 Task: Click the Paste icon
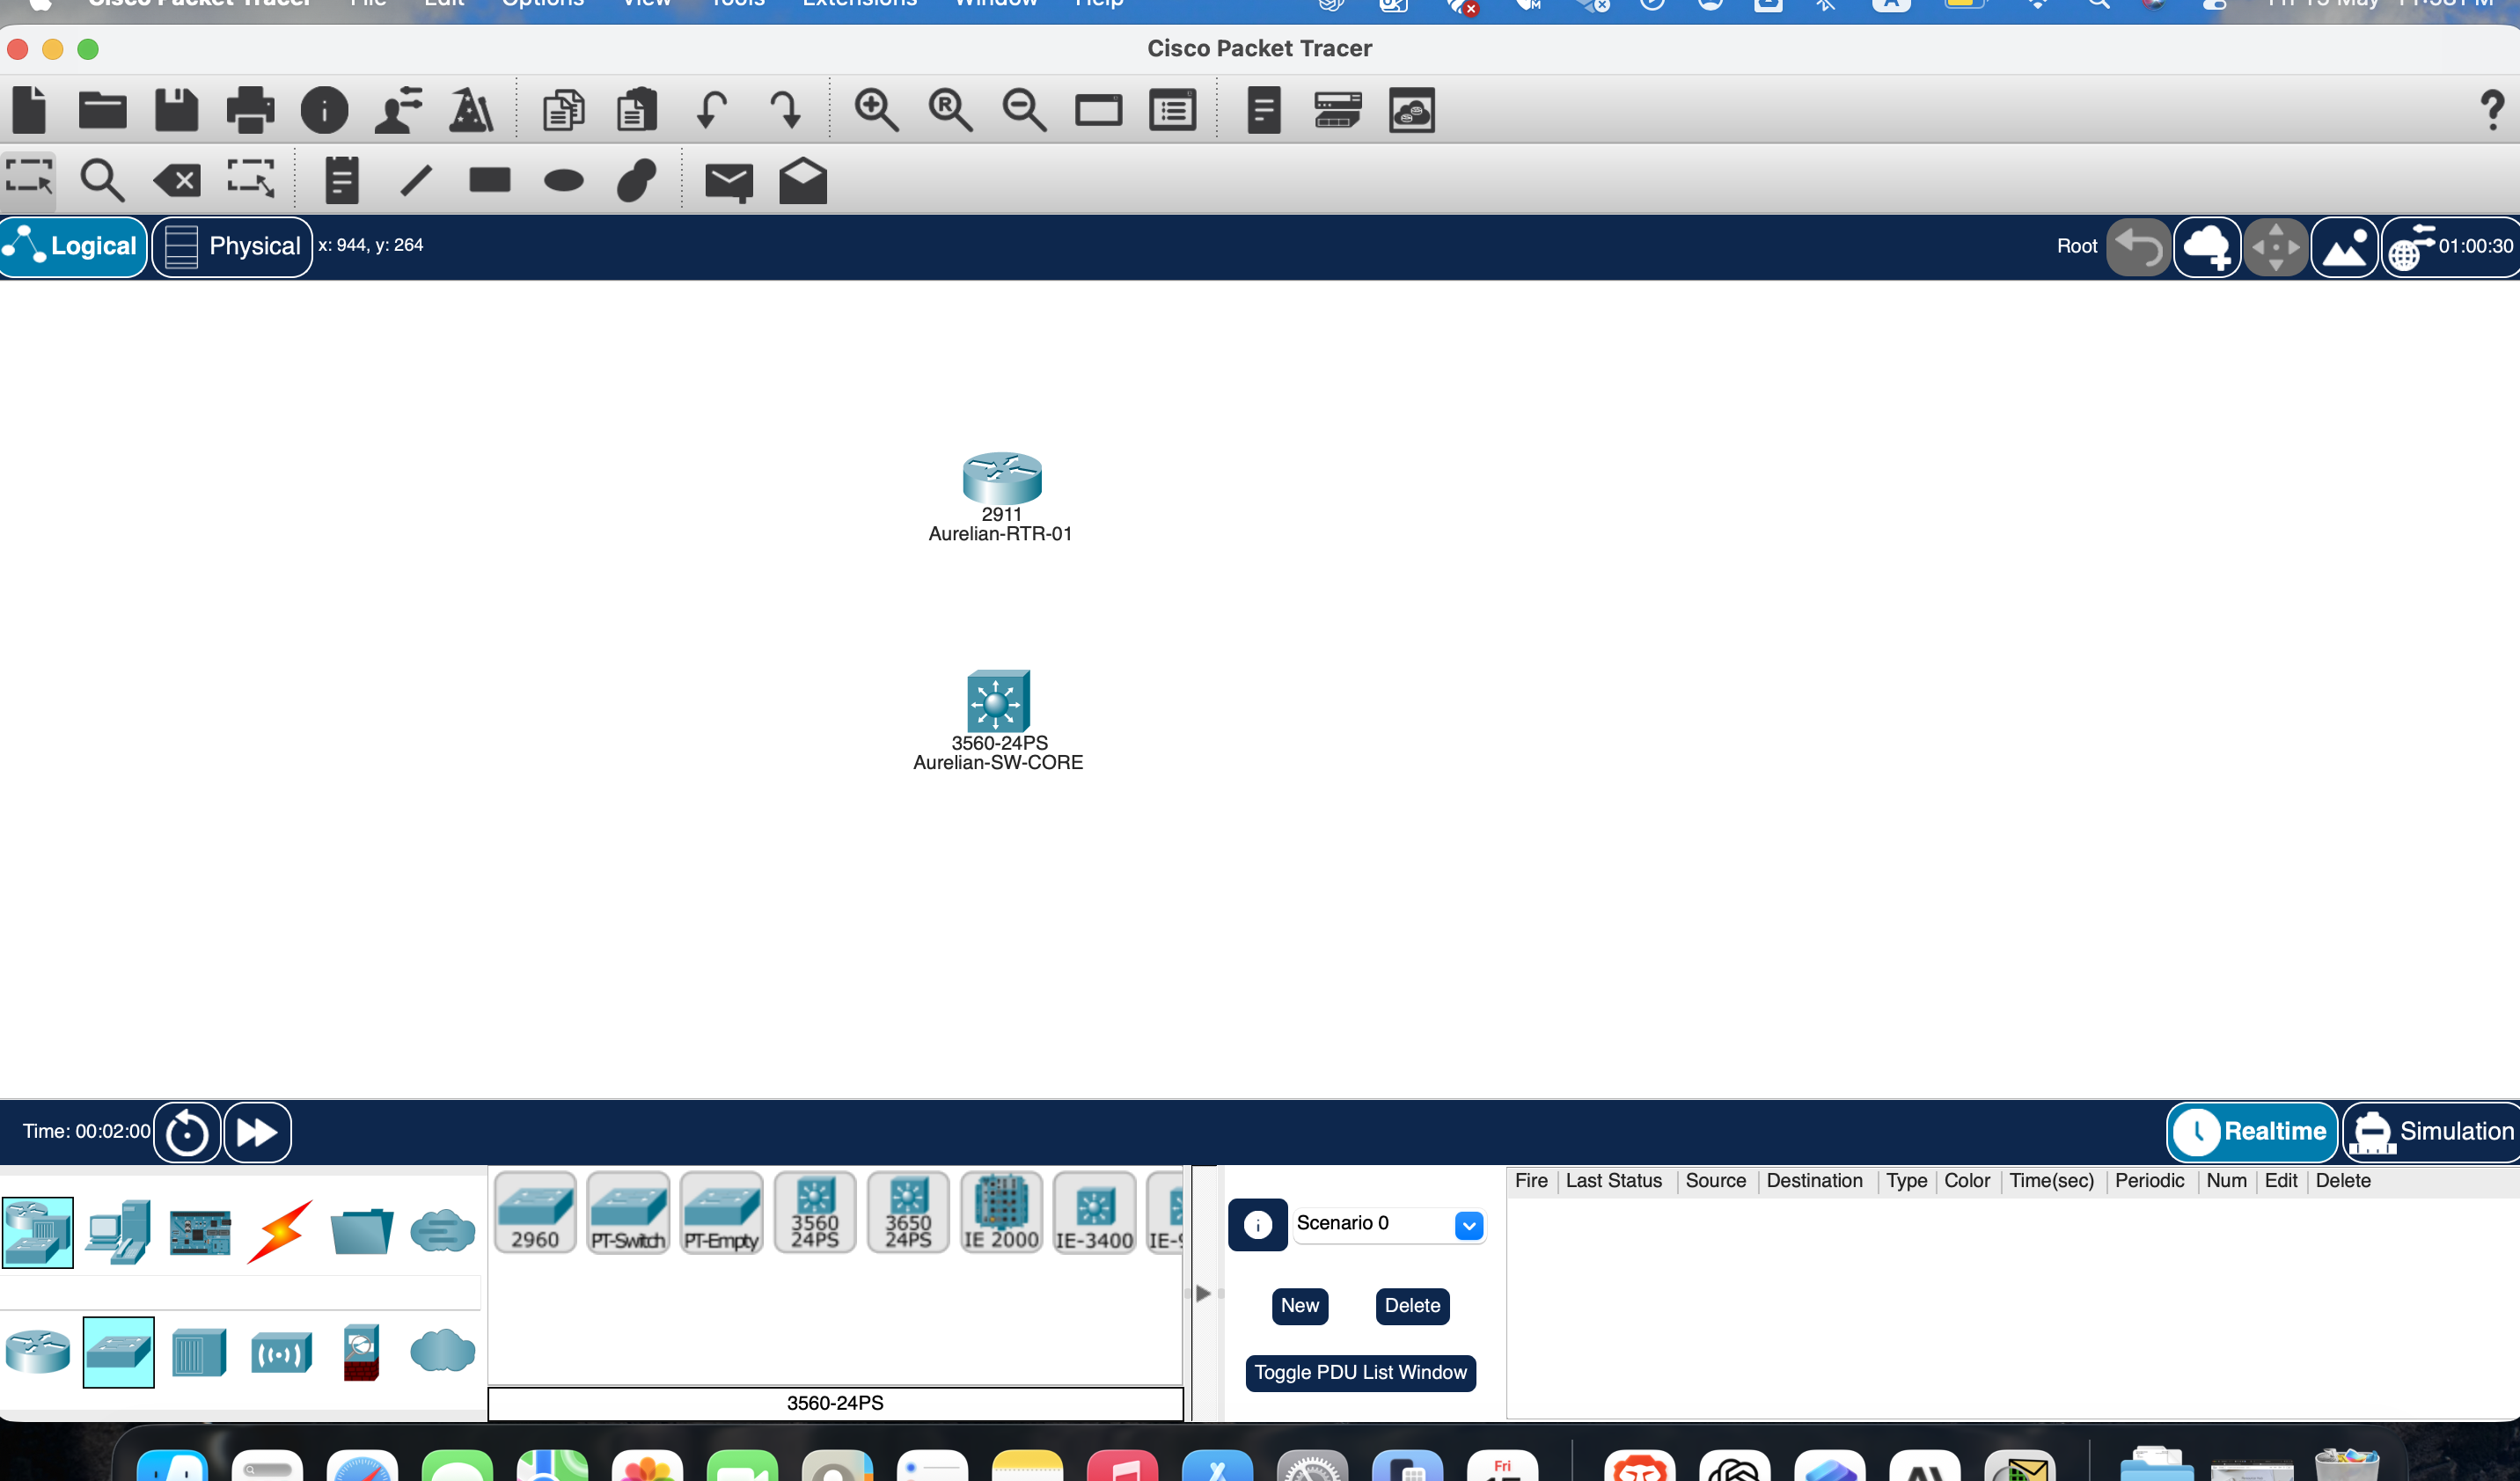[x=637, y=110]
